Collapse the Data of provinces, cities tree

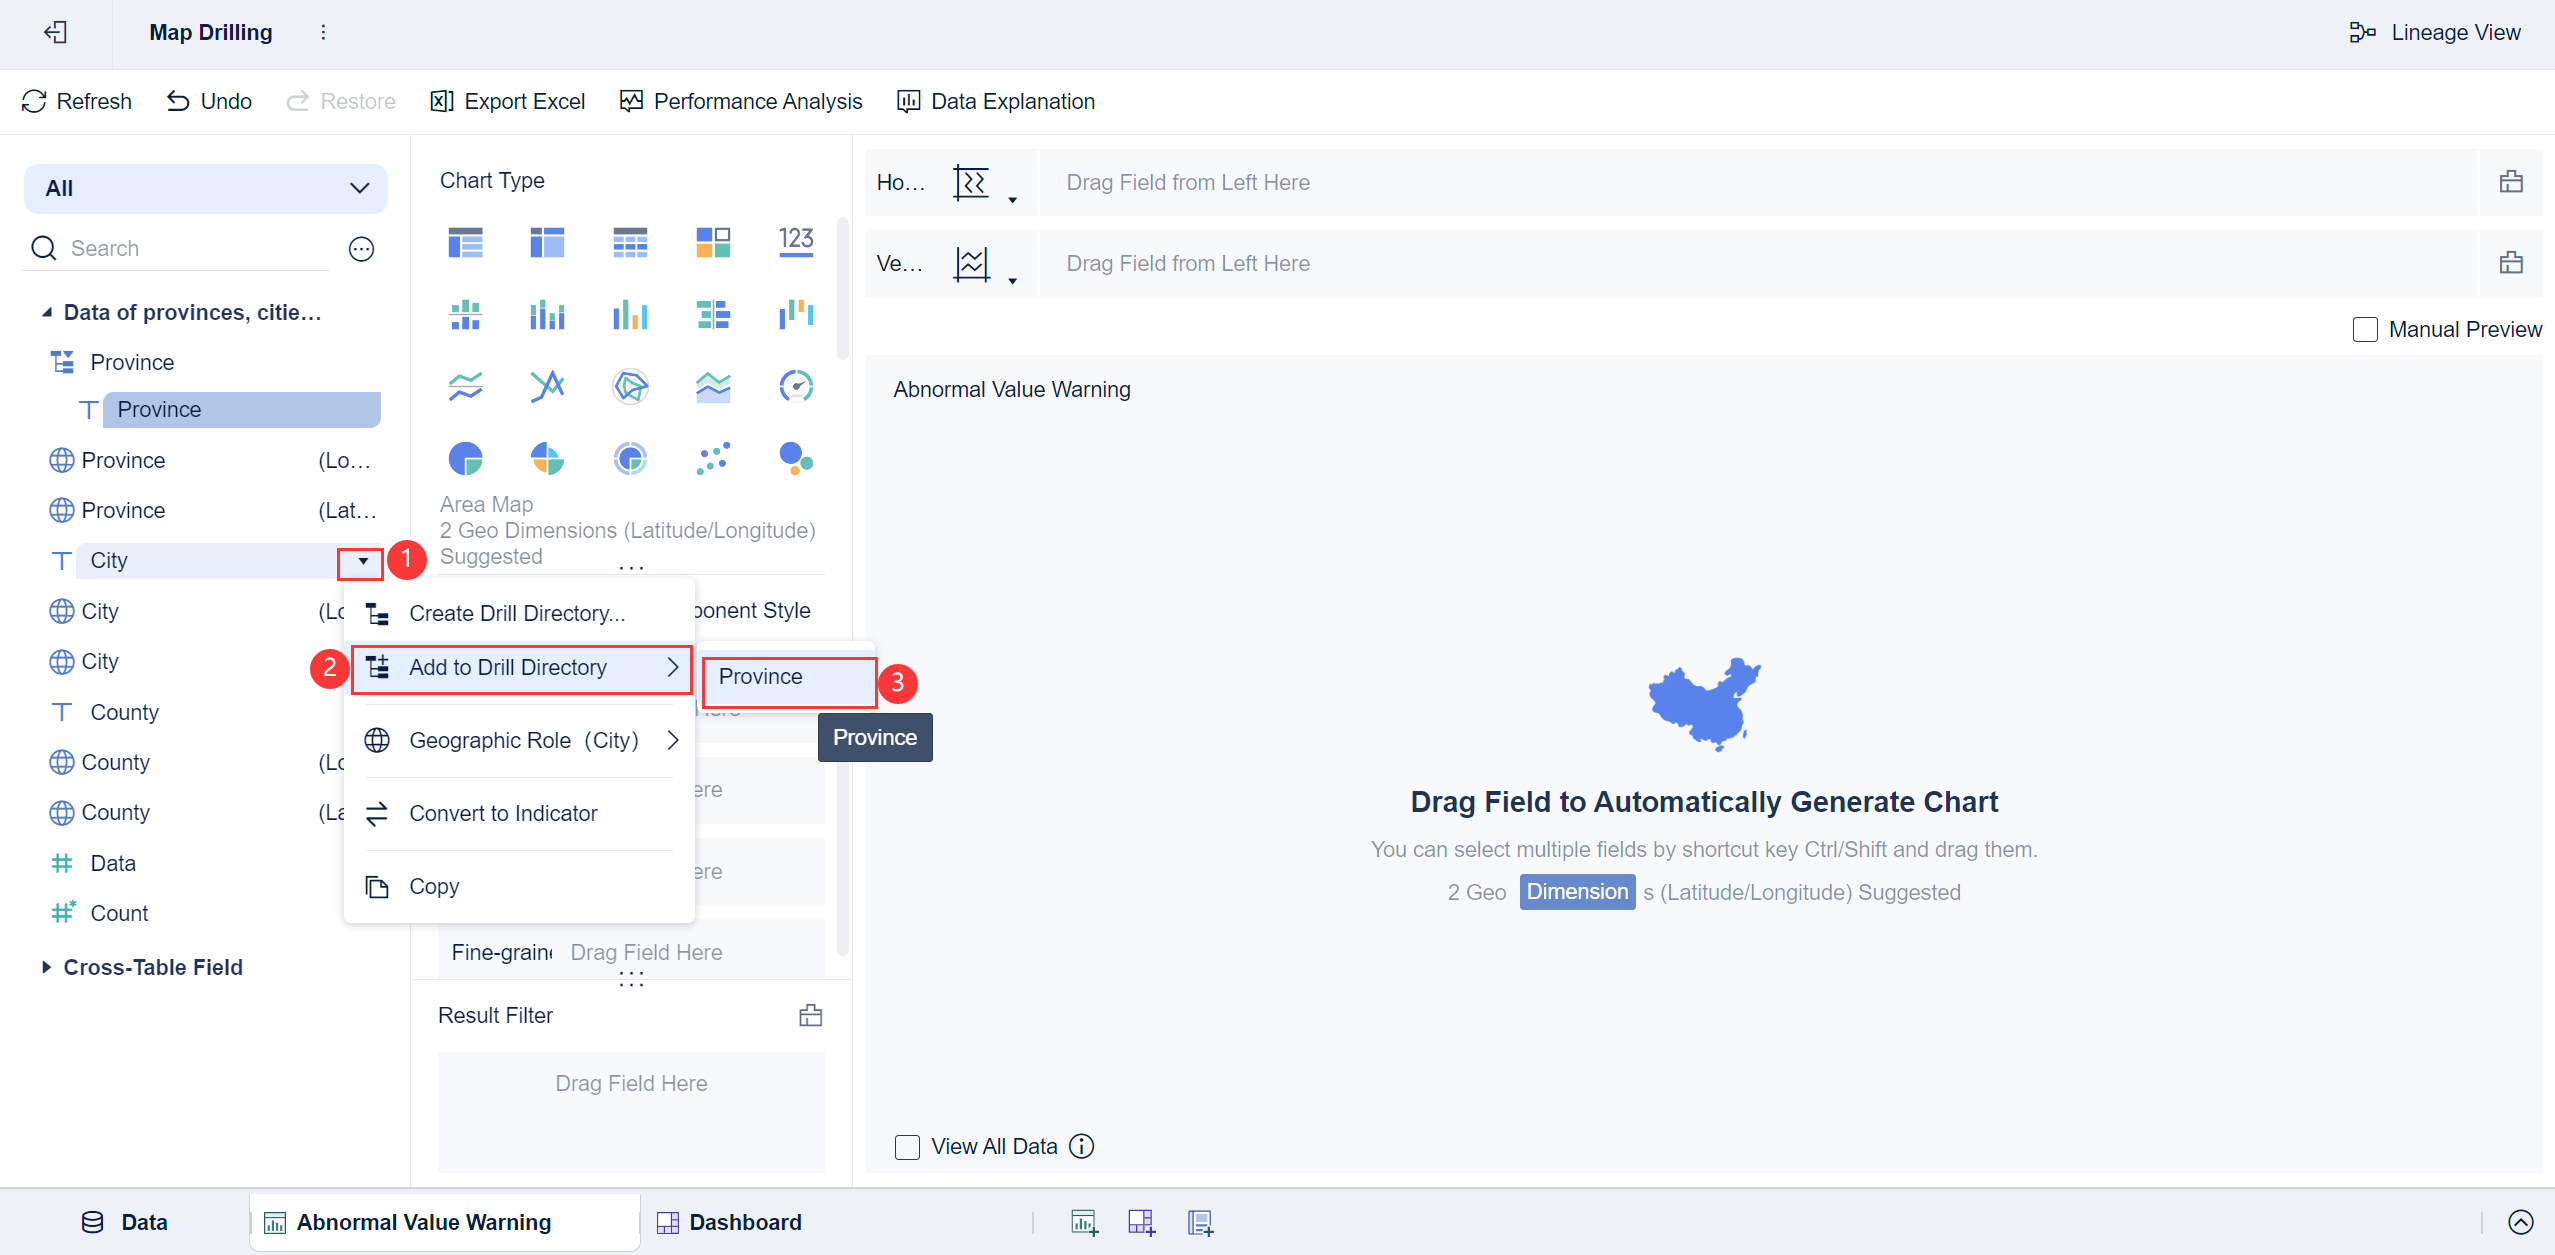46,312
